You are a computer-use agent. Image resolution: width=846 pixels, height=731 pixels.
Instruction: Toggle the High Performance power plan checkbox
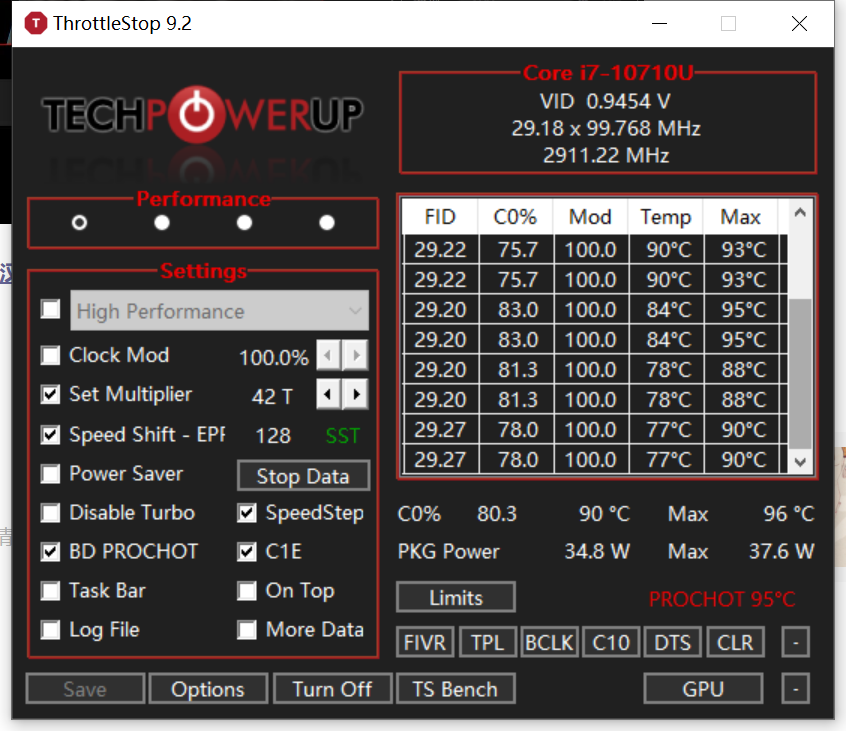(51, 310)
